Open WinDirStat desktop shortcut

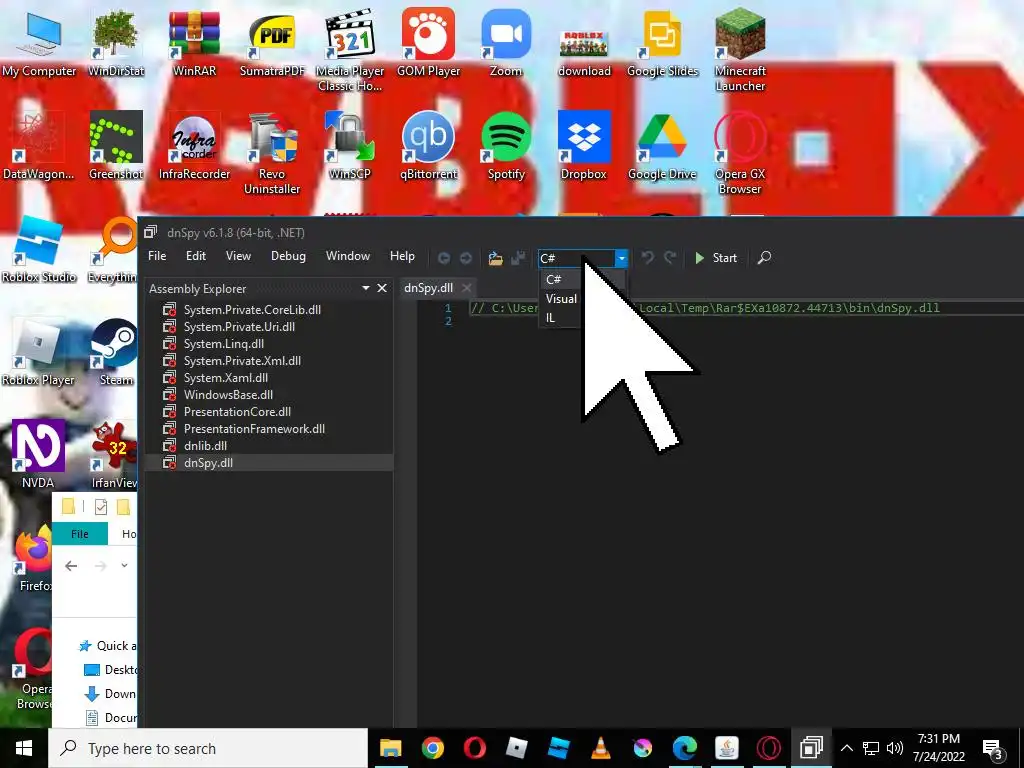(116, 43)
